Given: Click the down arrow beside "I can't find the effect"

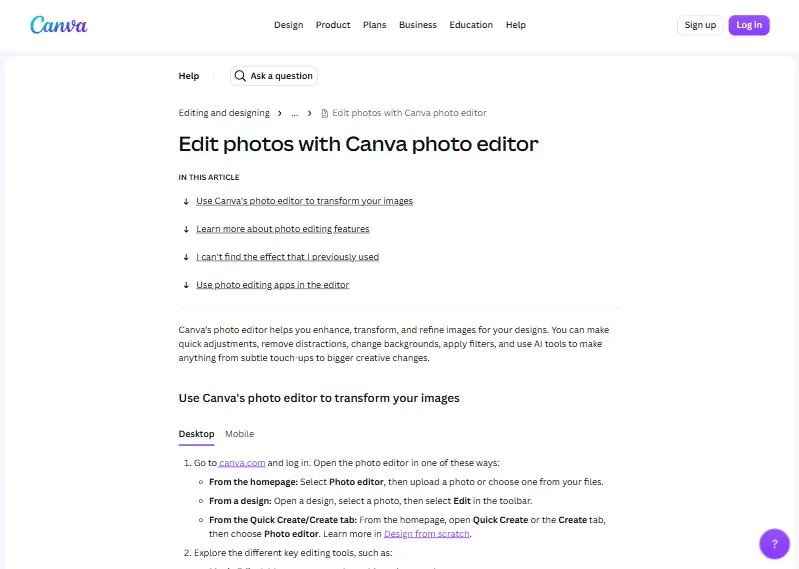Looking at the screenshot, I should [186, 257].
